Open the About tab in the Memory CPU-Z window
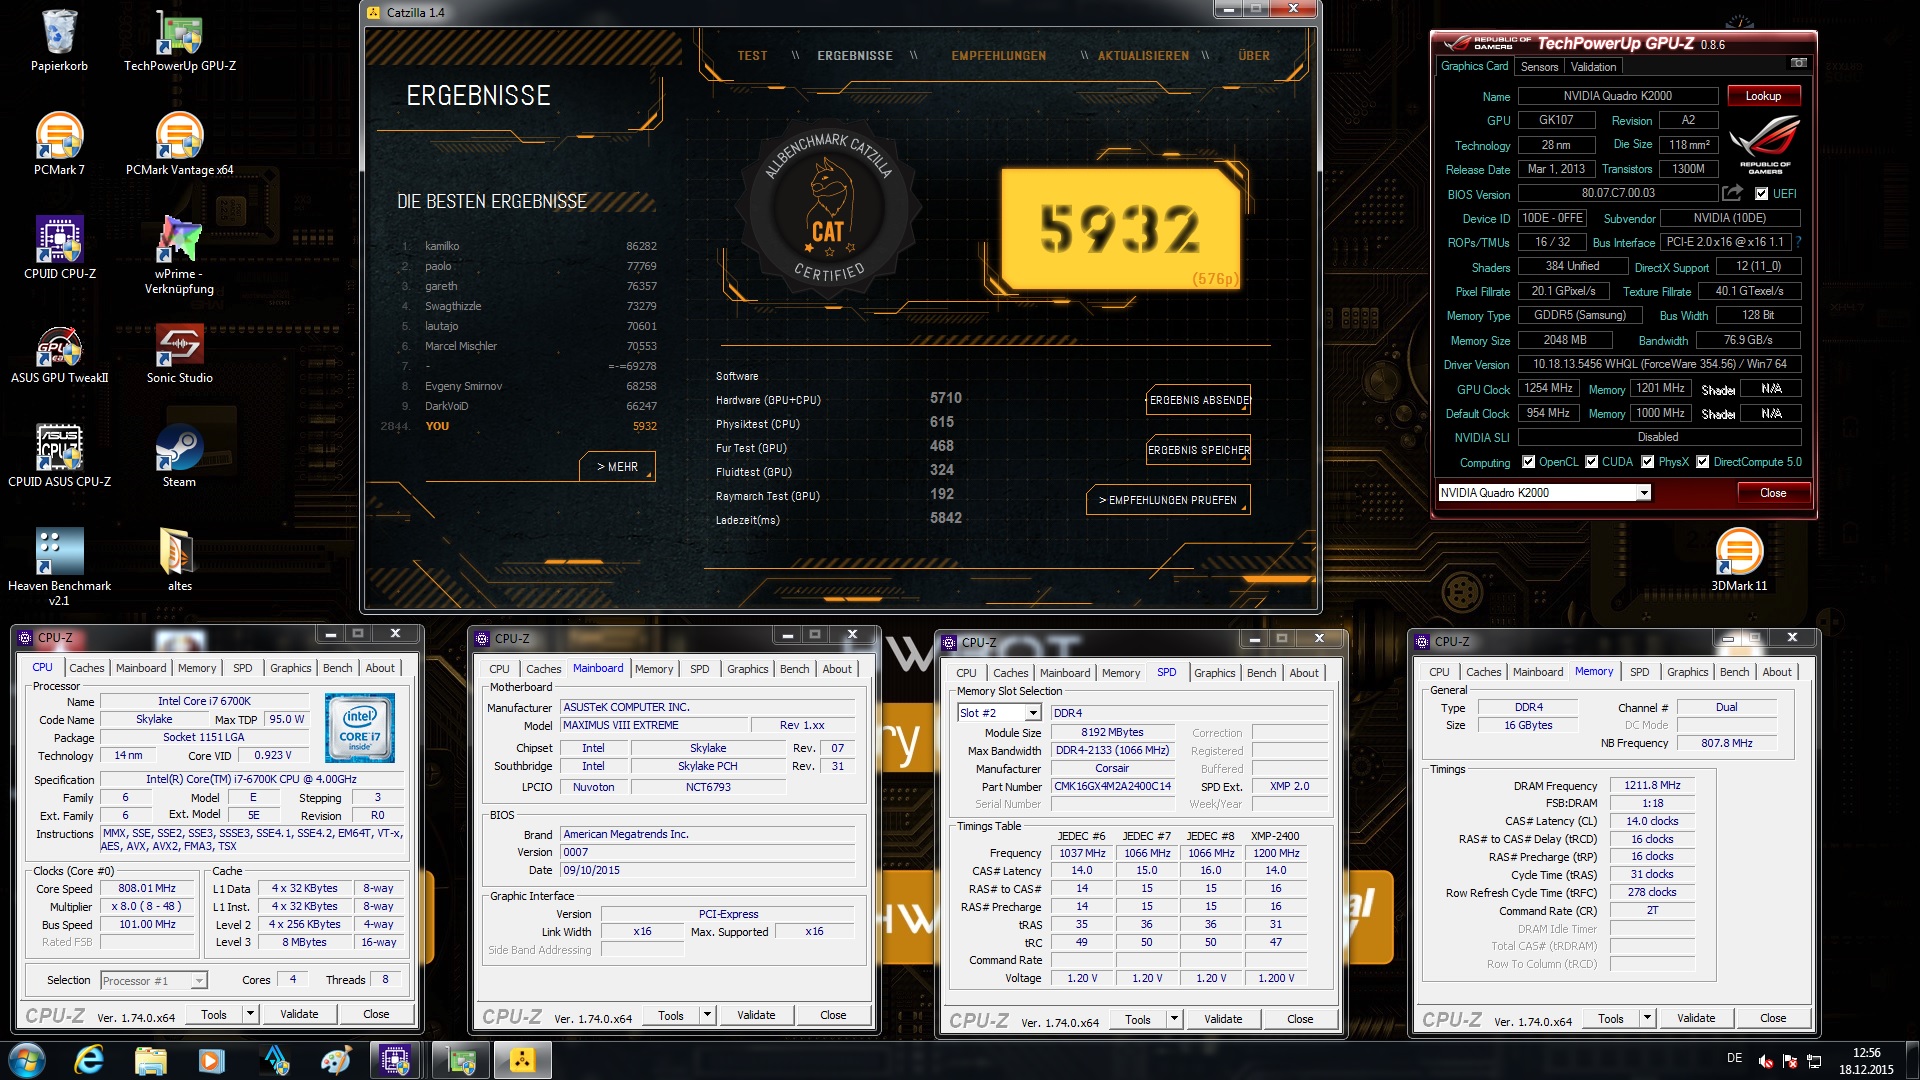 [x=1777, y=672]
